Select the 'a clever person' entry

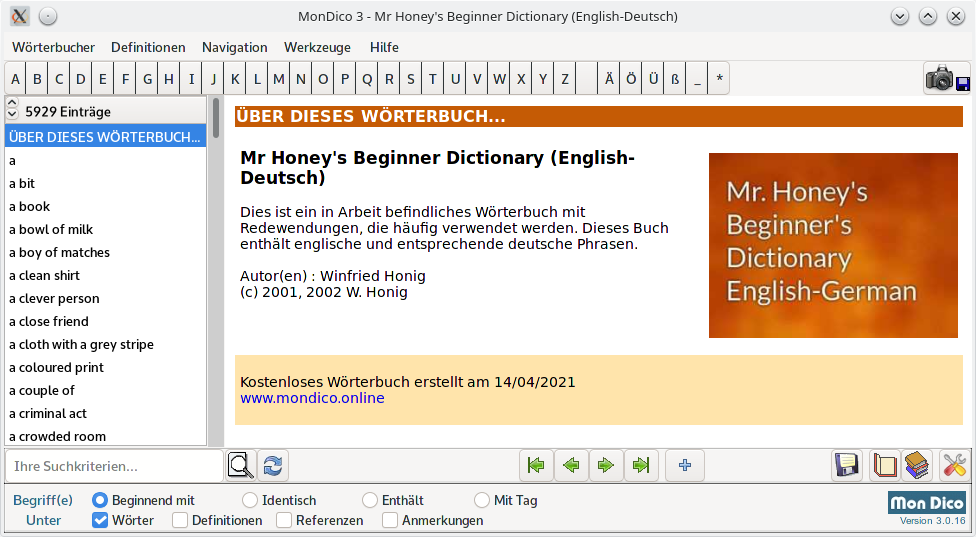coord(105,299)
